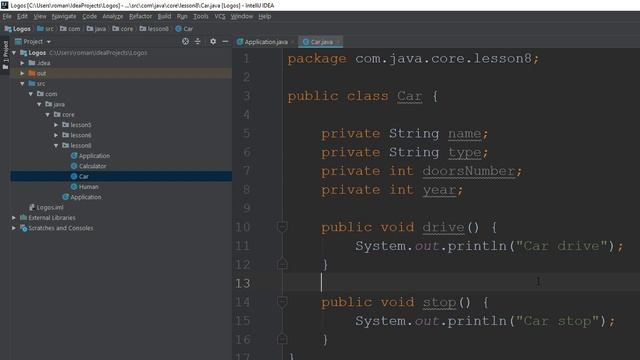Click fold end marker at line 12
This screenshot has height=360, width=640.
pos(282,264)
